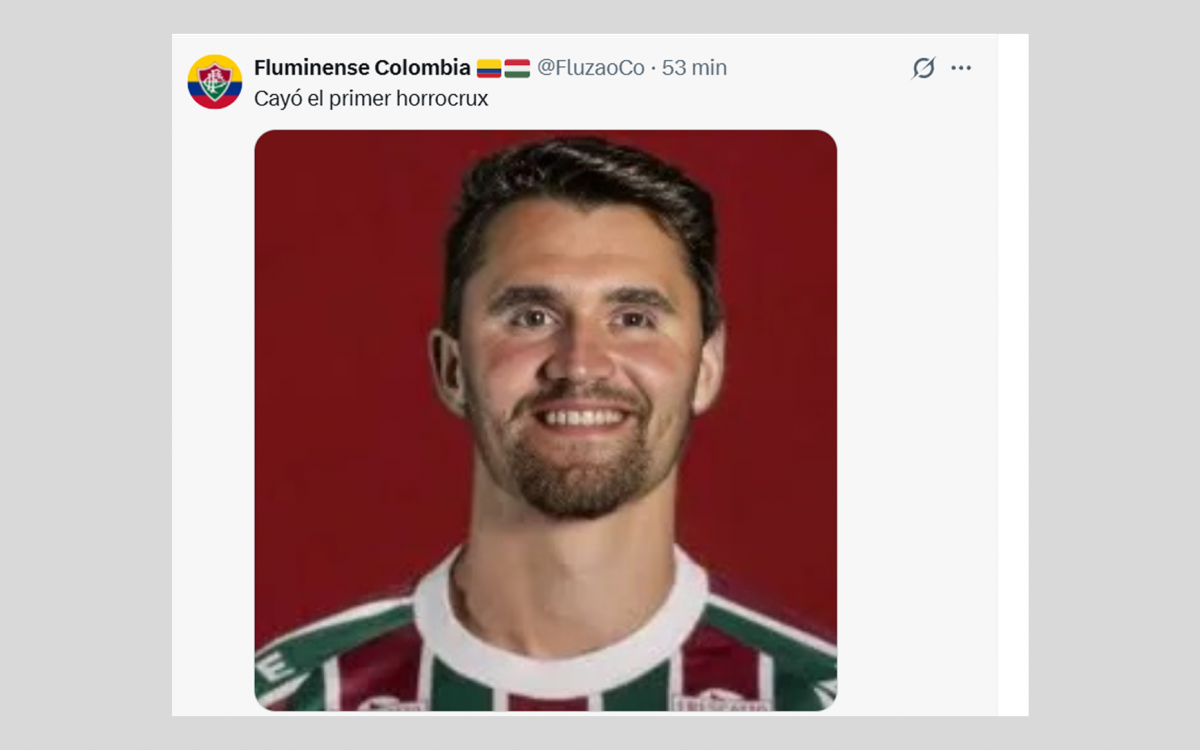The image size is (1200, 750).
Task: Click the 'Fluminense Colombia' display name
Action: [x=363, y=67]
